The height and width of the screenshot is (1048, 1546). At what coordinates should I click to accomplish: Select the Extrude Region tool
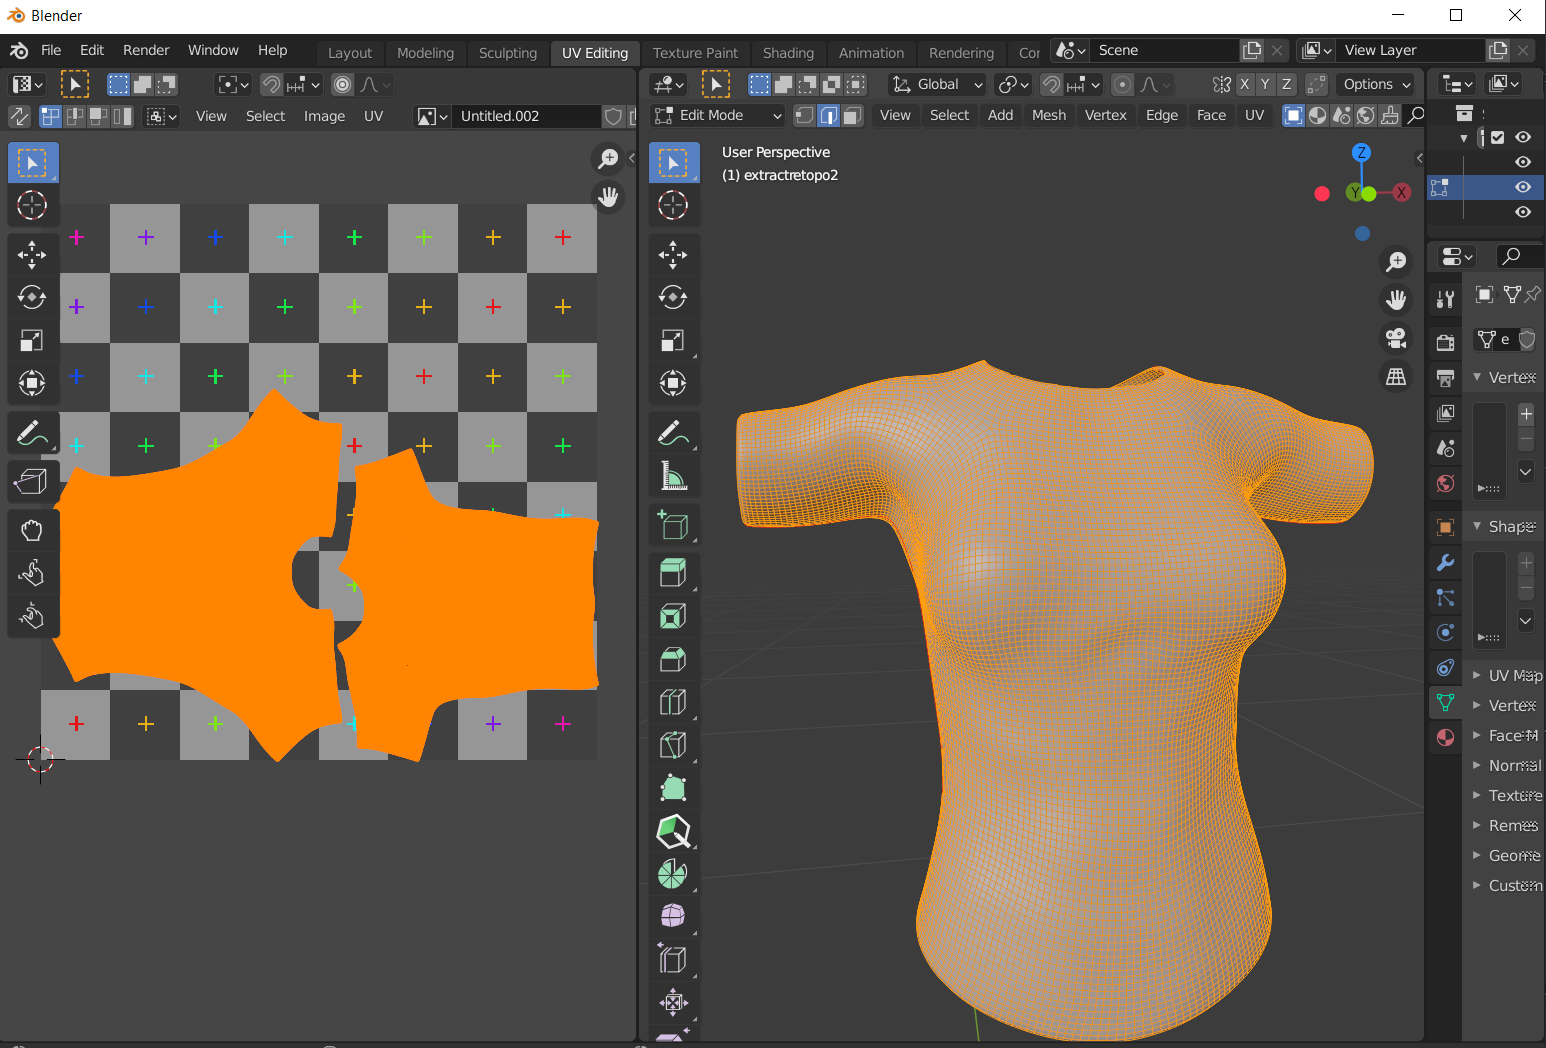[x=673, y=573]
